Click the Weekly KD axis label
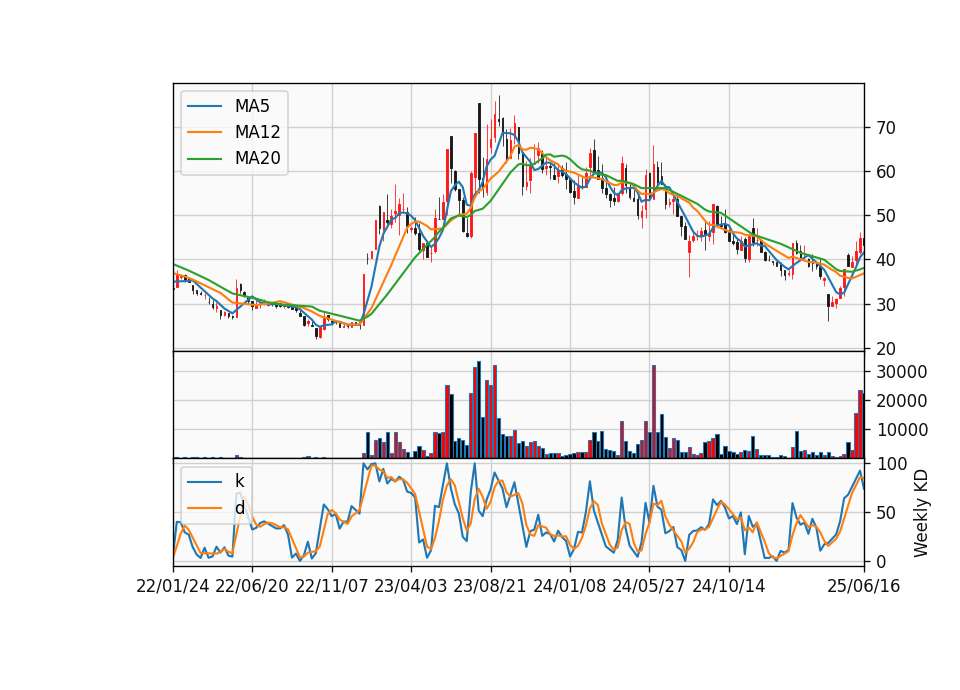The width and height of the screenshot is (960, 690). click(x=920, y=513)
